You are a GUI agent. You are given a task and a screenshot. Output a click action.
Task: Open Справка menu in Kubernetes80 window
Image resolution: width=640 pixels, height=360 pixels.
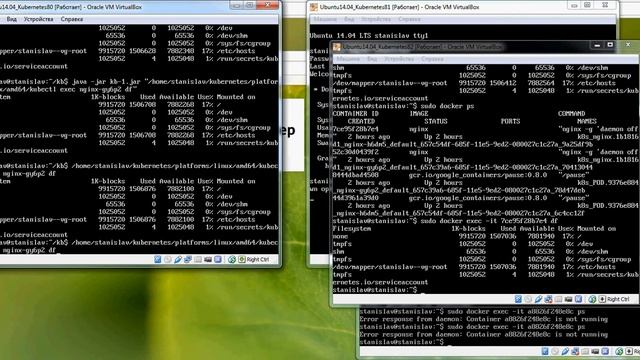[x=72, y=19]
